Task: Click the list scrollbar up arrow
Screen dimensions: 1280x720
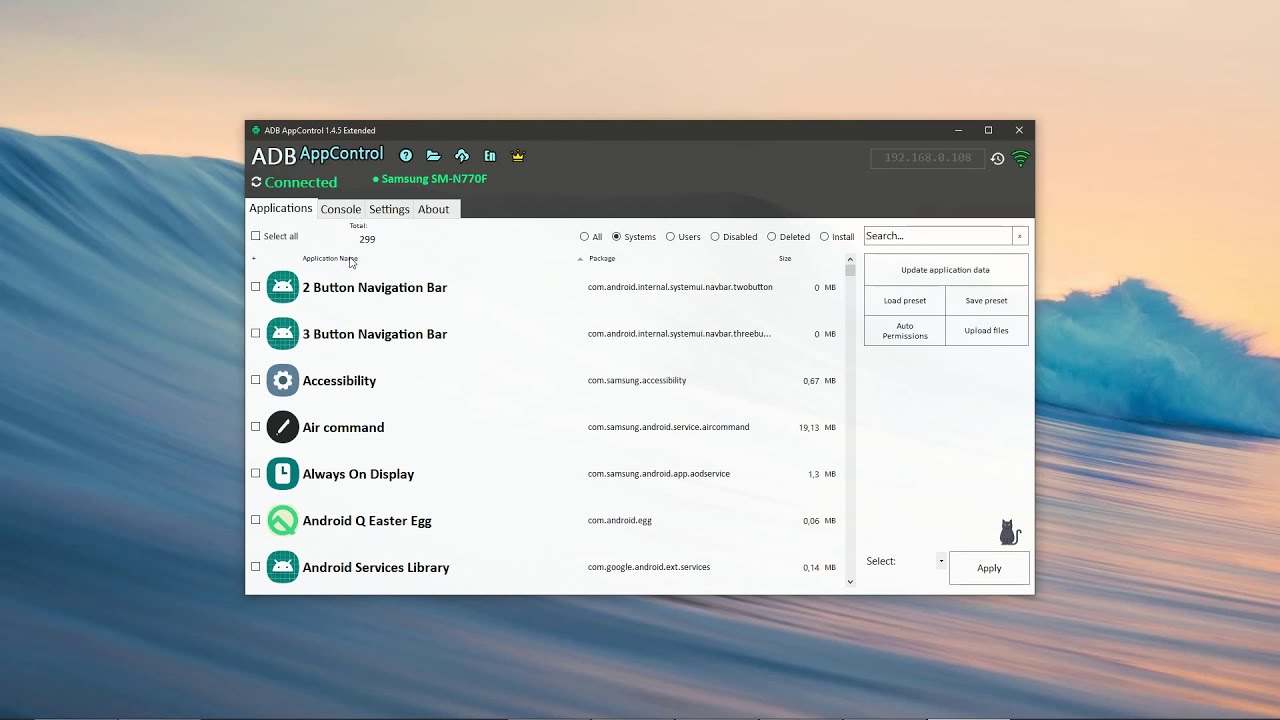Action: [x=850, y=258]
